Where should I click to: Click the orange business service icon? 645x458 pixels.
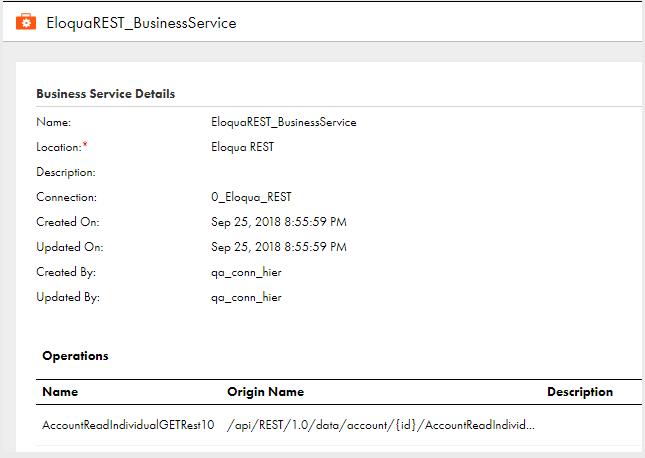(x=26, y=22)
